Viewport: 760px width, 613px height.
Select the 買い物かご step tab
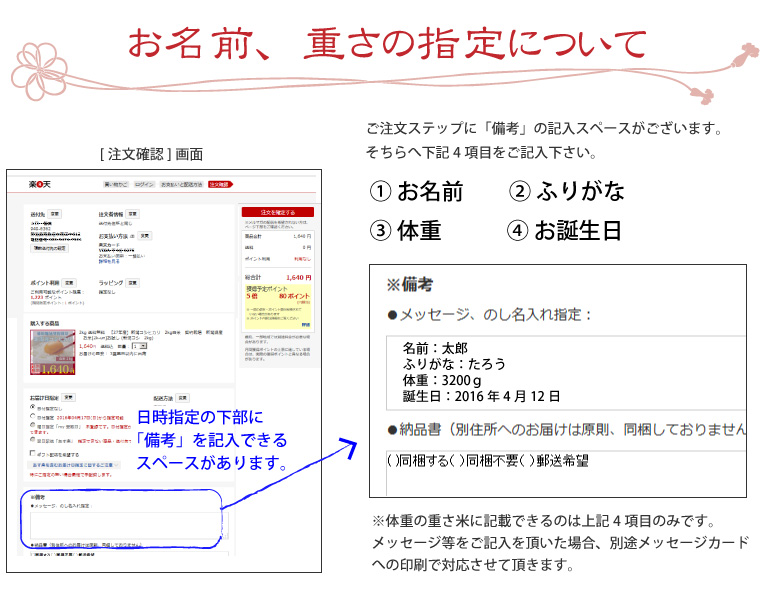pyautogui.click(x=116, y=185)
